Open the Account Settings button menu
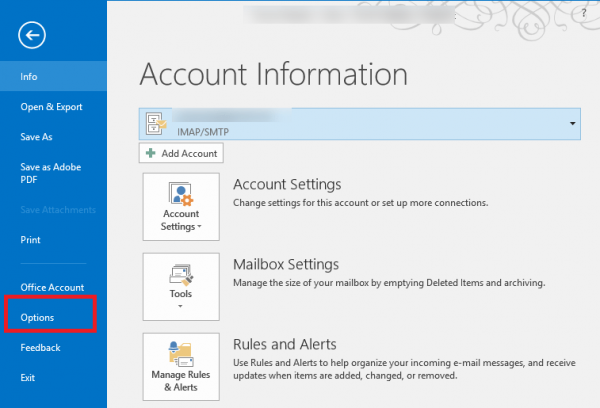Screen dimensions: 600x408 tap(181, 207)
